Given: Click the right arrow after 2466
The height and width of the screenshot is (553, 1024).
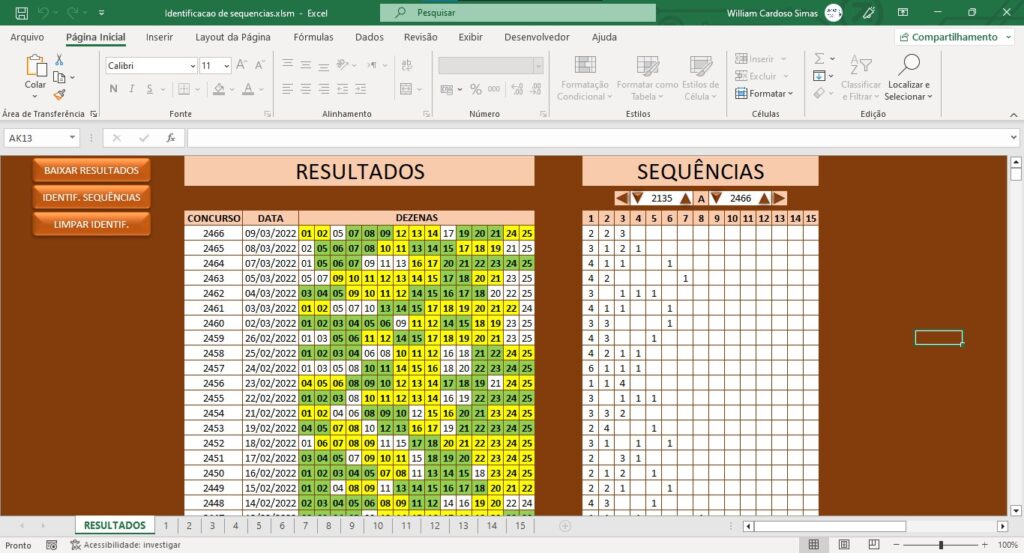Looking at the screenshot, I should coord(779,198).
